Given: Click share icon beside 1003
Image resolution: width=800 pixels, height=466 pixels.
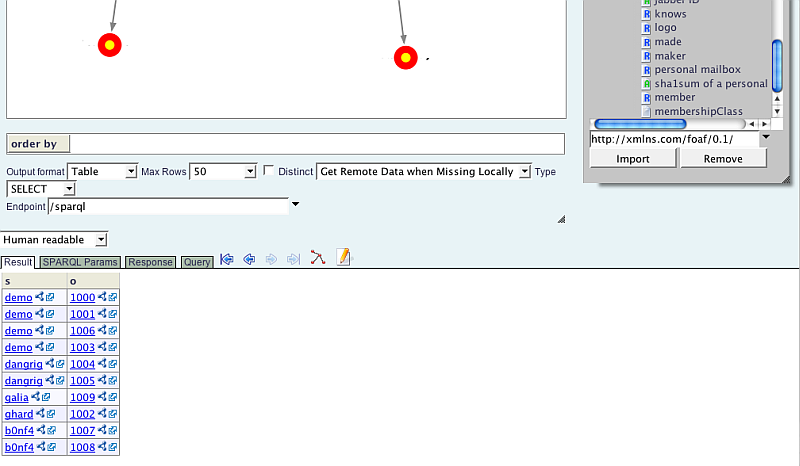Looking at the screenshot, I should [102, 347].
